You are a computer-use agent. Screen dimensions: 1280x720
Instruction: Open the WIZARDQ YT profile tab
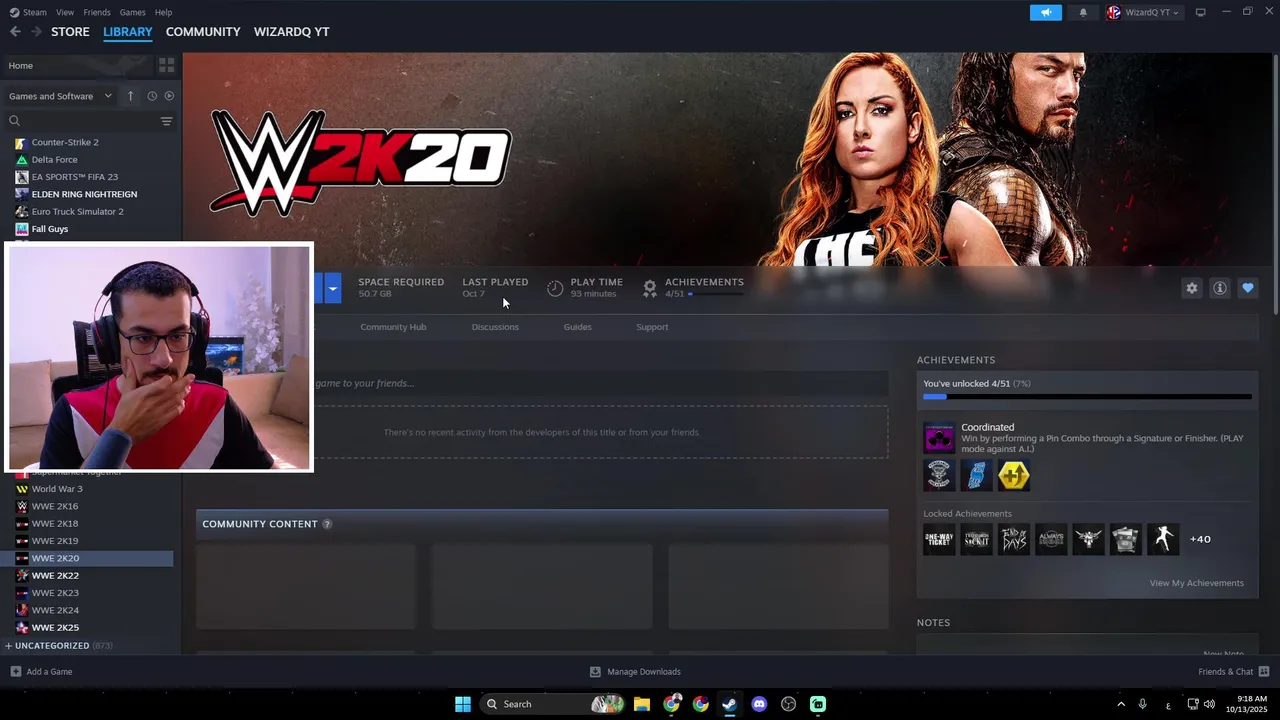click(291, 32)
